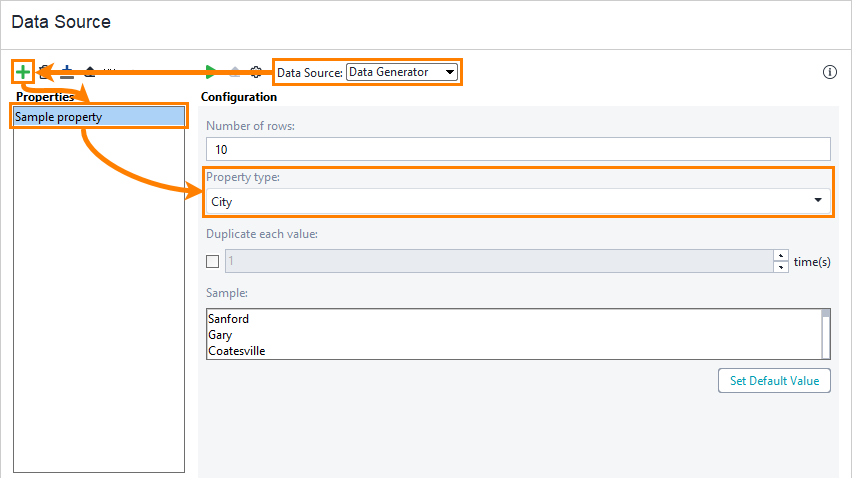Increase duplicate count with the up stepper arrow
This screenshot has width=852, height=478.
(x=780, y=256)
